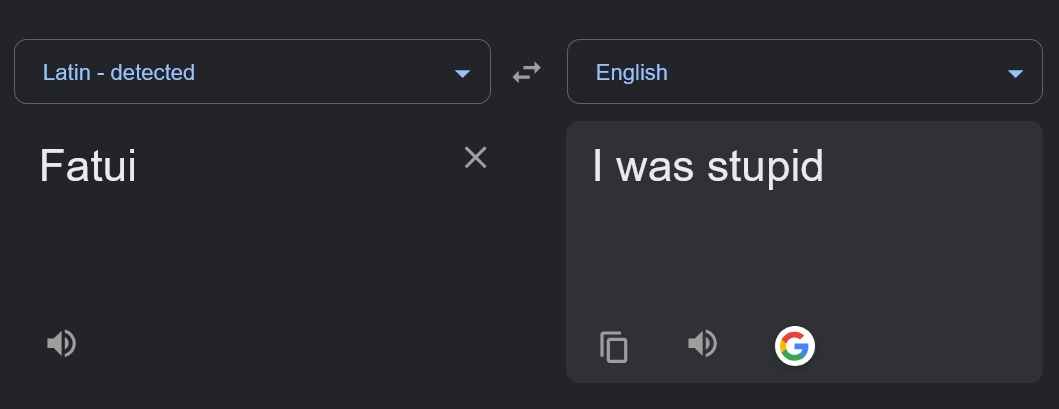Click the word stupid in the translation
The height and width of the screenshot is (409, 1059).
tap(765, 166)
